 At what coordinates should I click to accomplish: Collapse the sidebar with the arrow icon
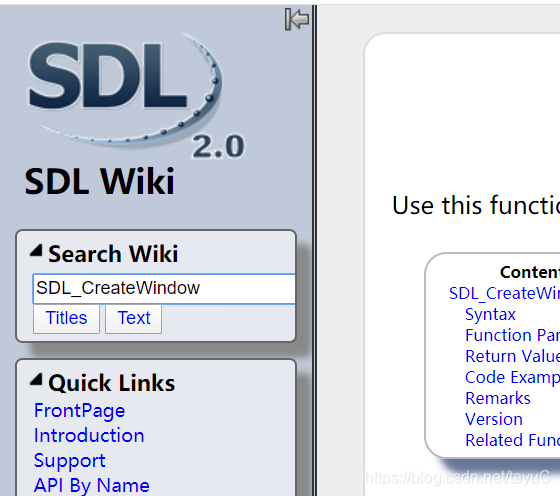[297, 19]
